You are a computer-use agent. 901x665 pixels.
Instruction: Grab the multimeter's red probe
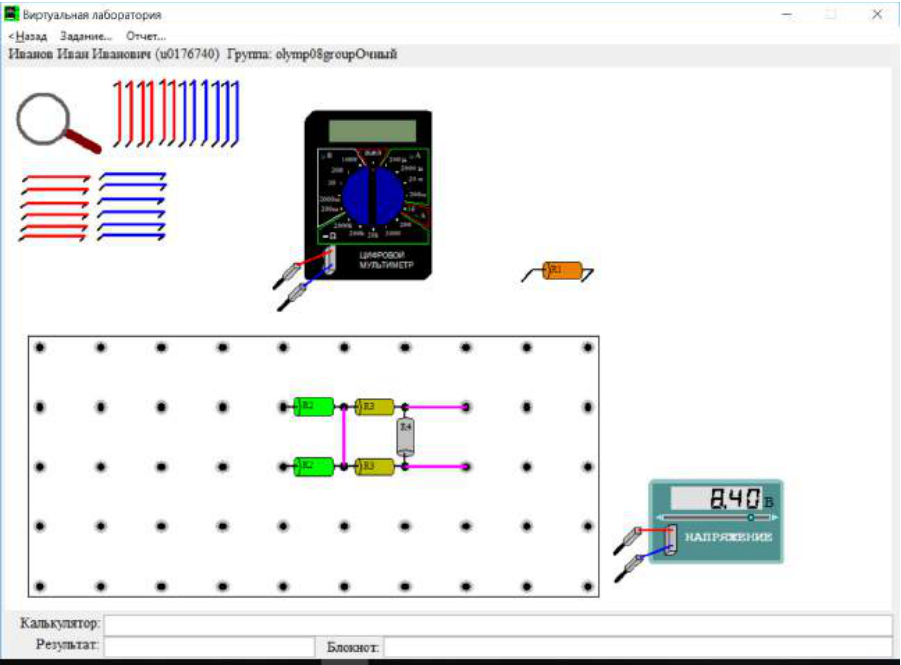pyautogui.click(x=288, y=275)
